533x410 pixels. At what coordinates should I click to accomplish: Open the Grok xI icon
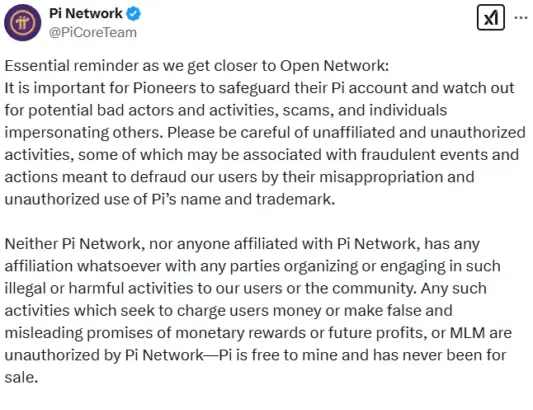point(491,17)
